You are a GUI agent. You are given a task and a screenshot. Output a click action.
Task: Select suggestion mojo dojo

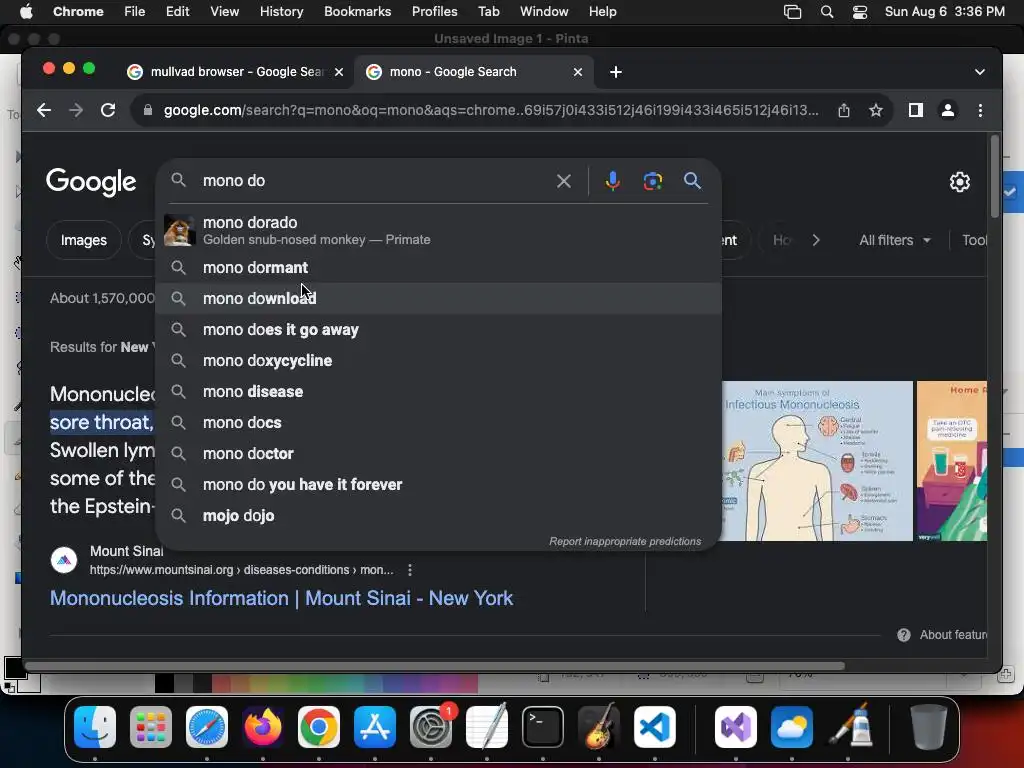(x=438, y=516)
